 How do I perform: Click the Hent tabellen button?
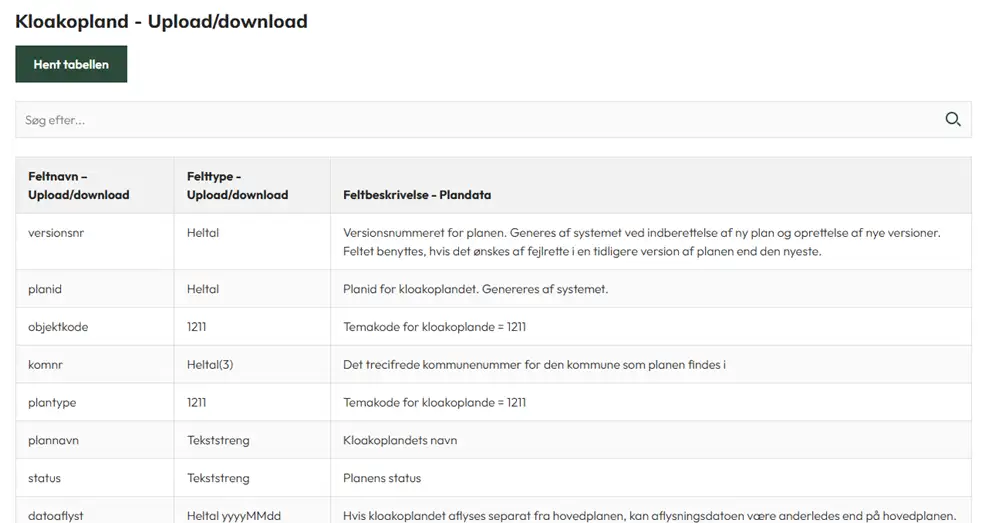[71, 64]
